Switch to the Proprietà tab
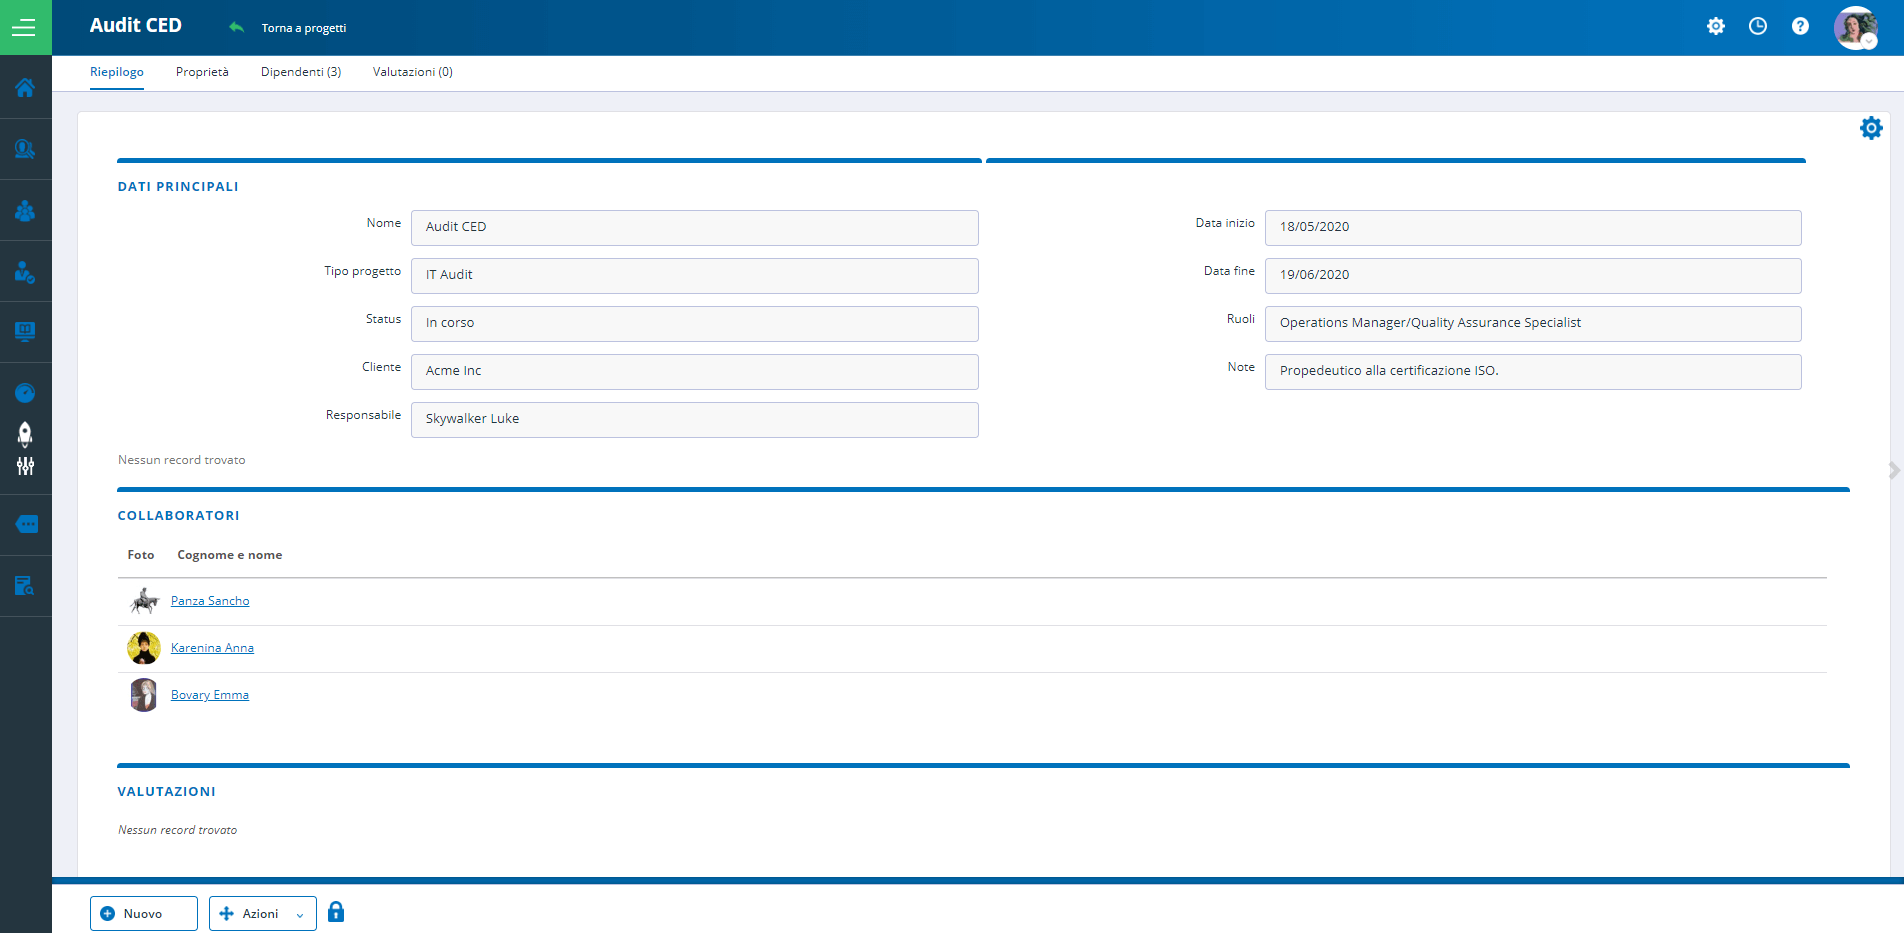 202,72
